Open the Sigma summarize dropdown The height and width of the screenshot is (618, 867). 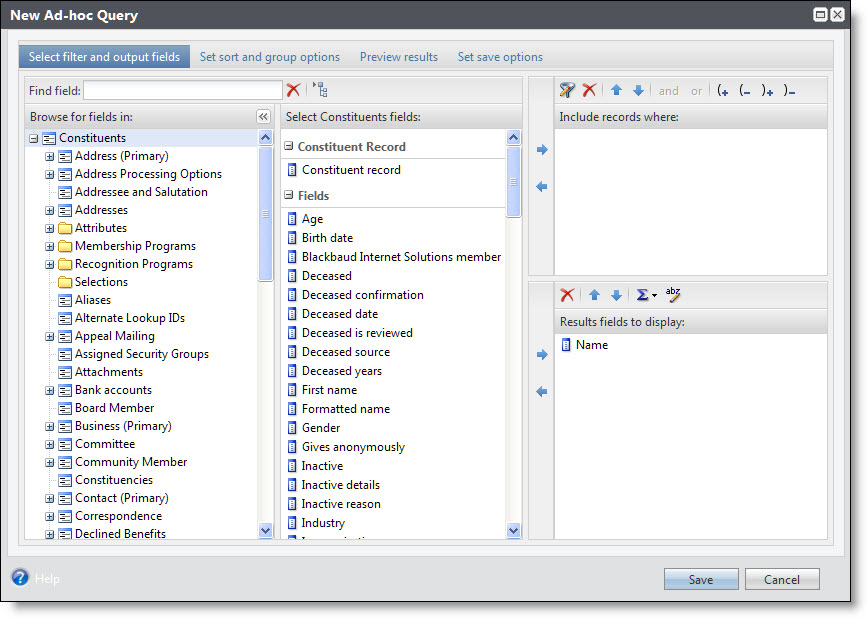pos(646,295)
